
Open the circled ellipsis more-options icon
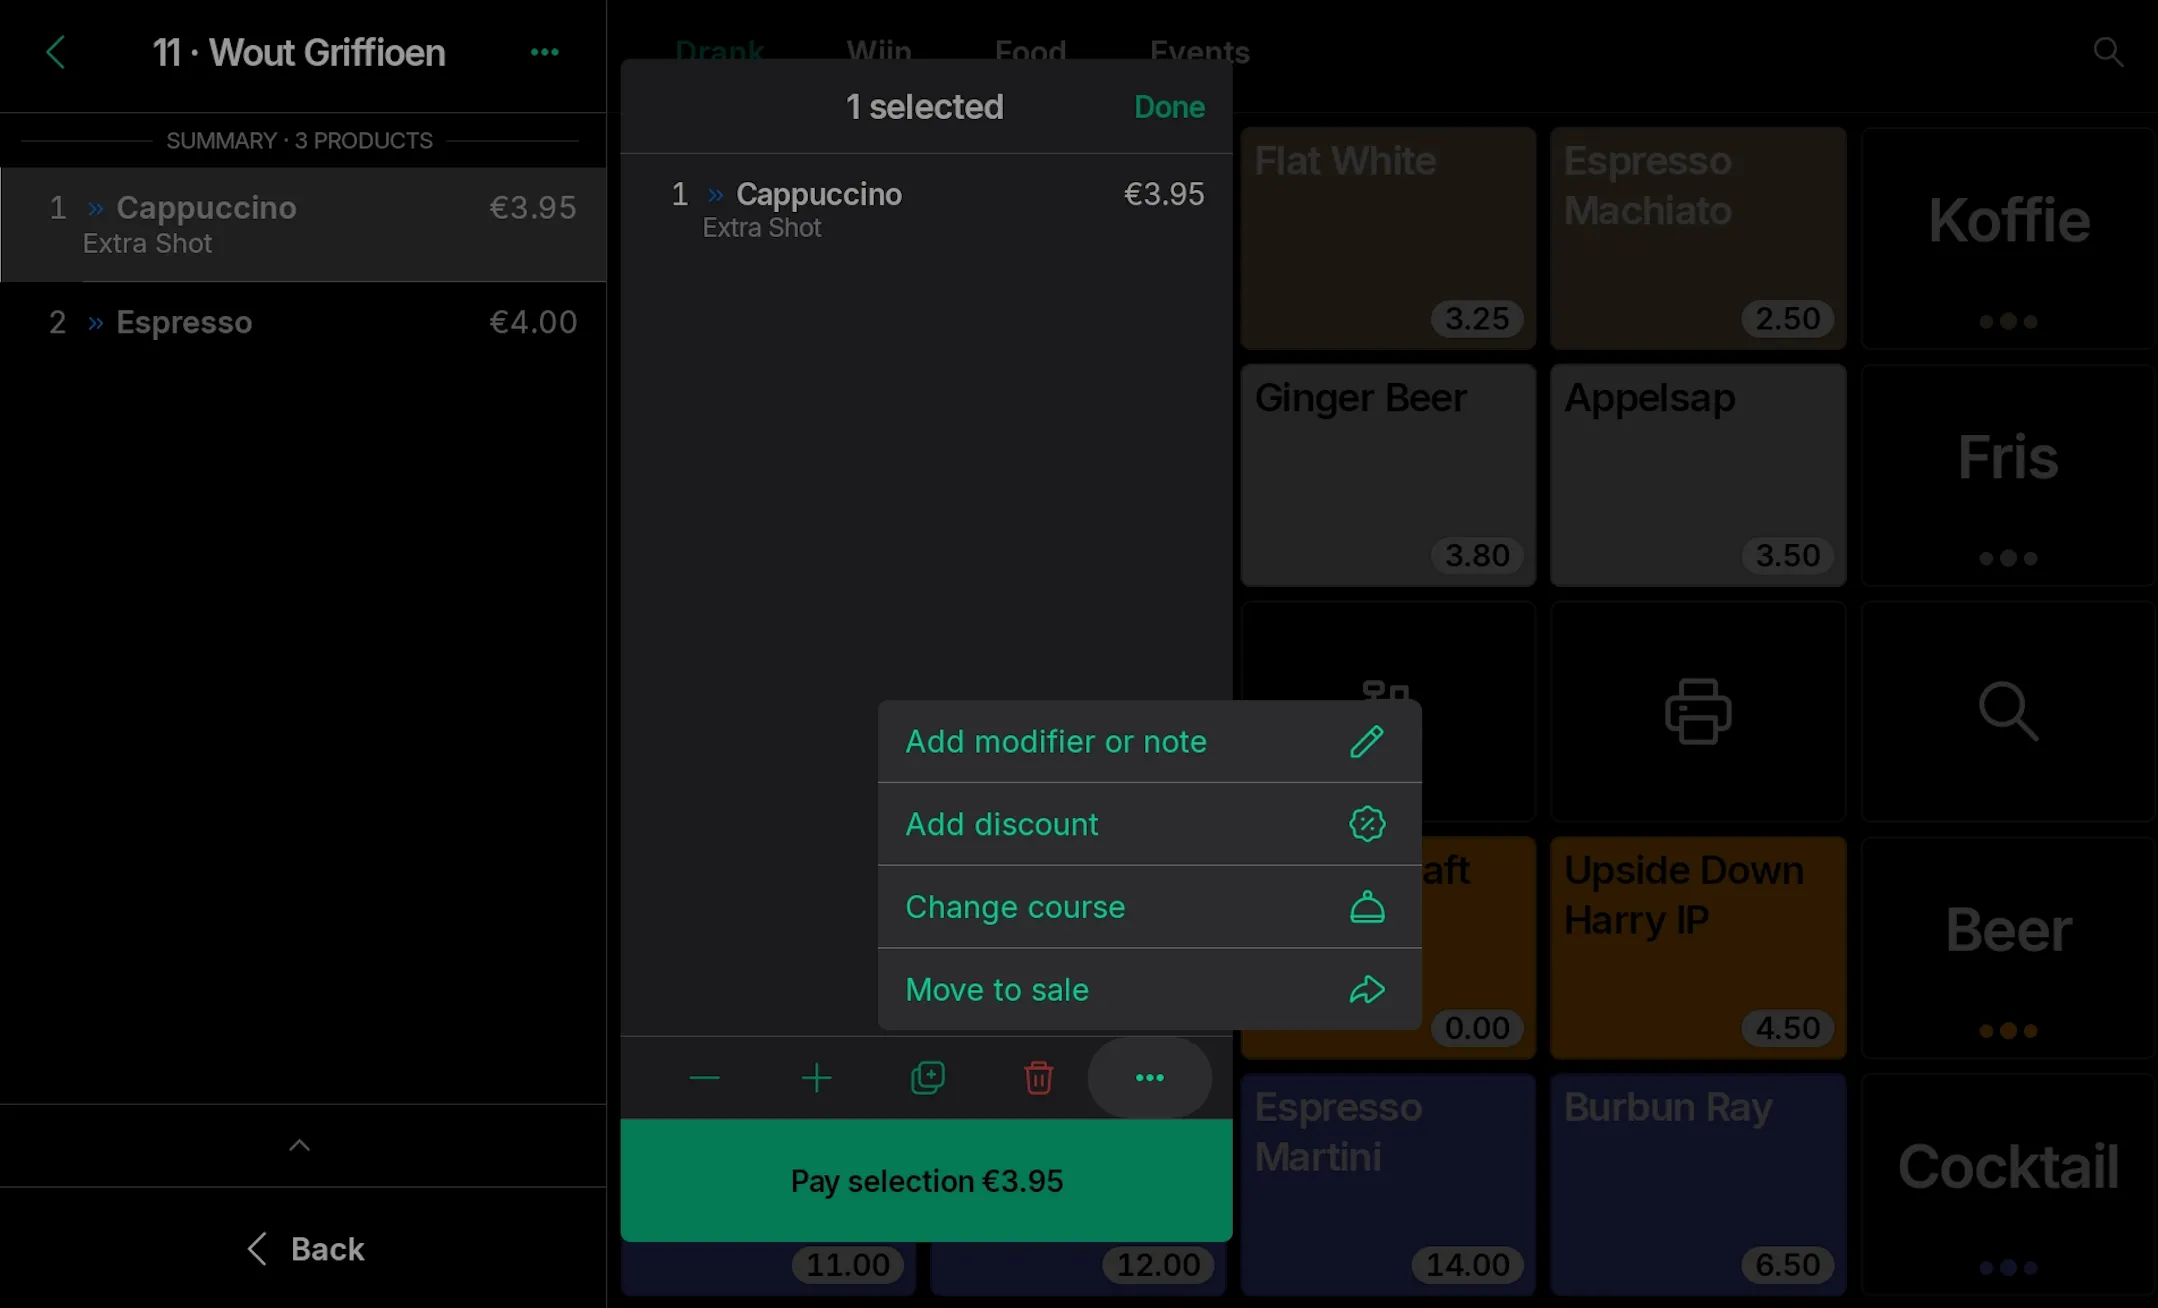click(x=1150, y=1077)
